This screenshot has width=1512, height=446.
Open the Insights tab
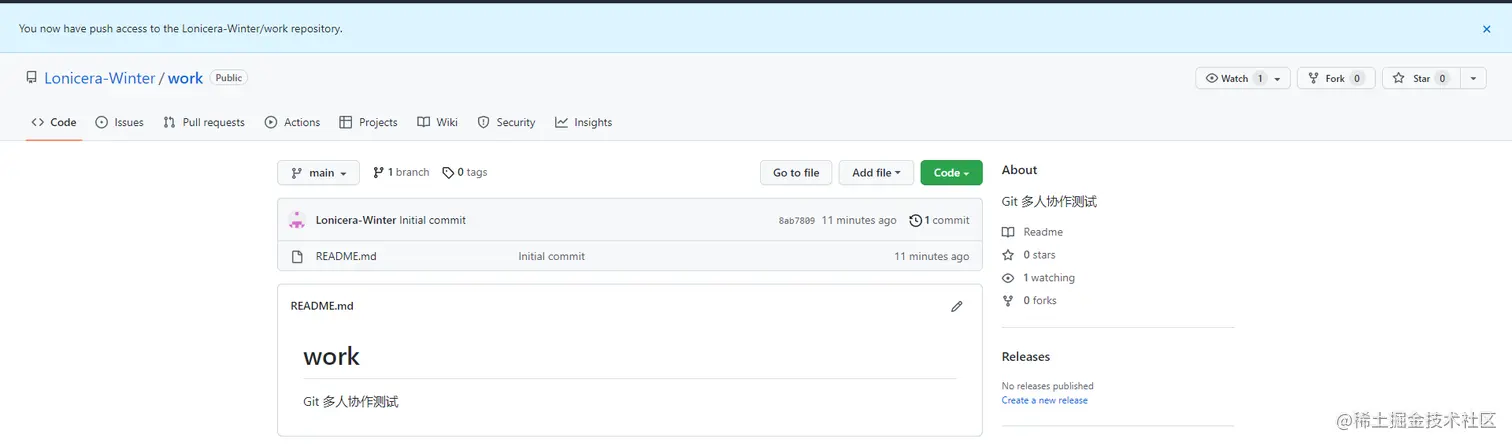click(x=583, y=122)
